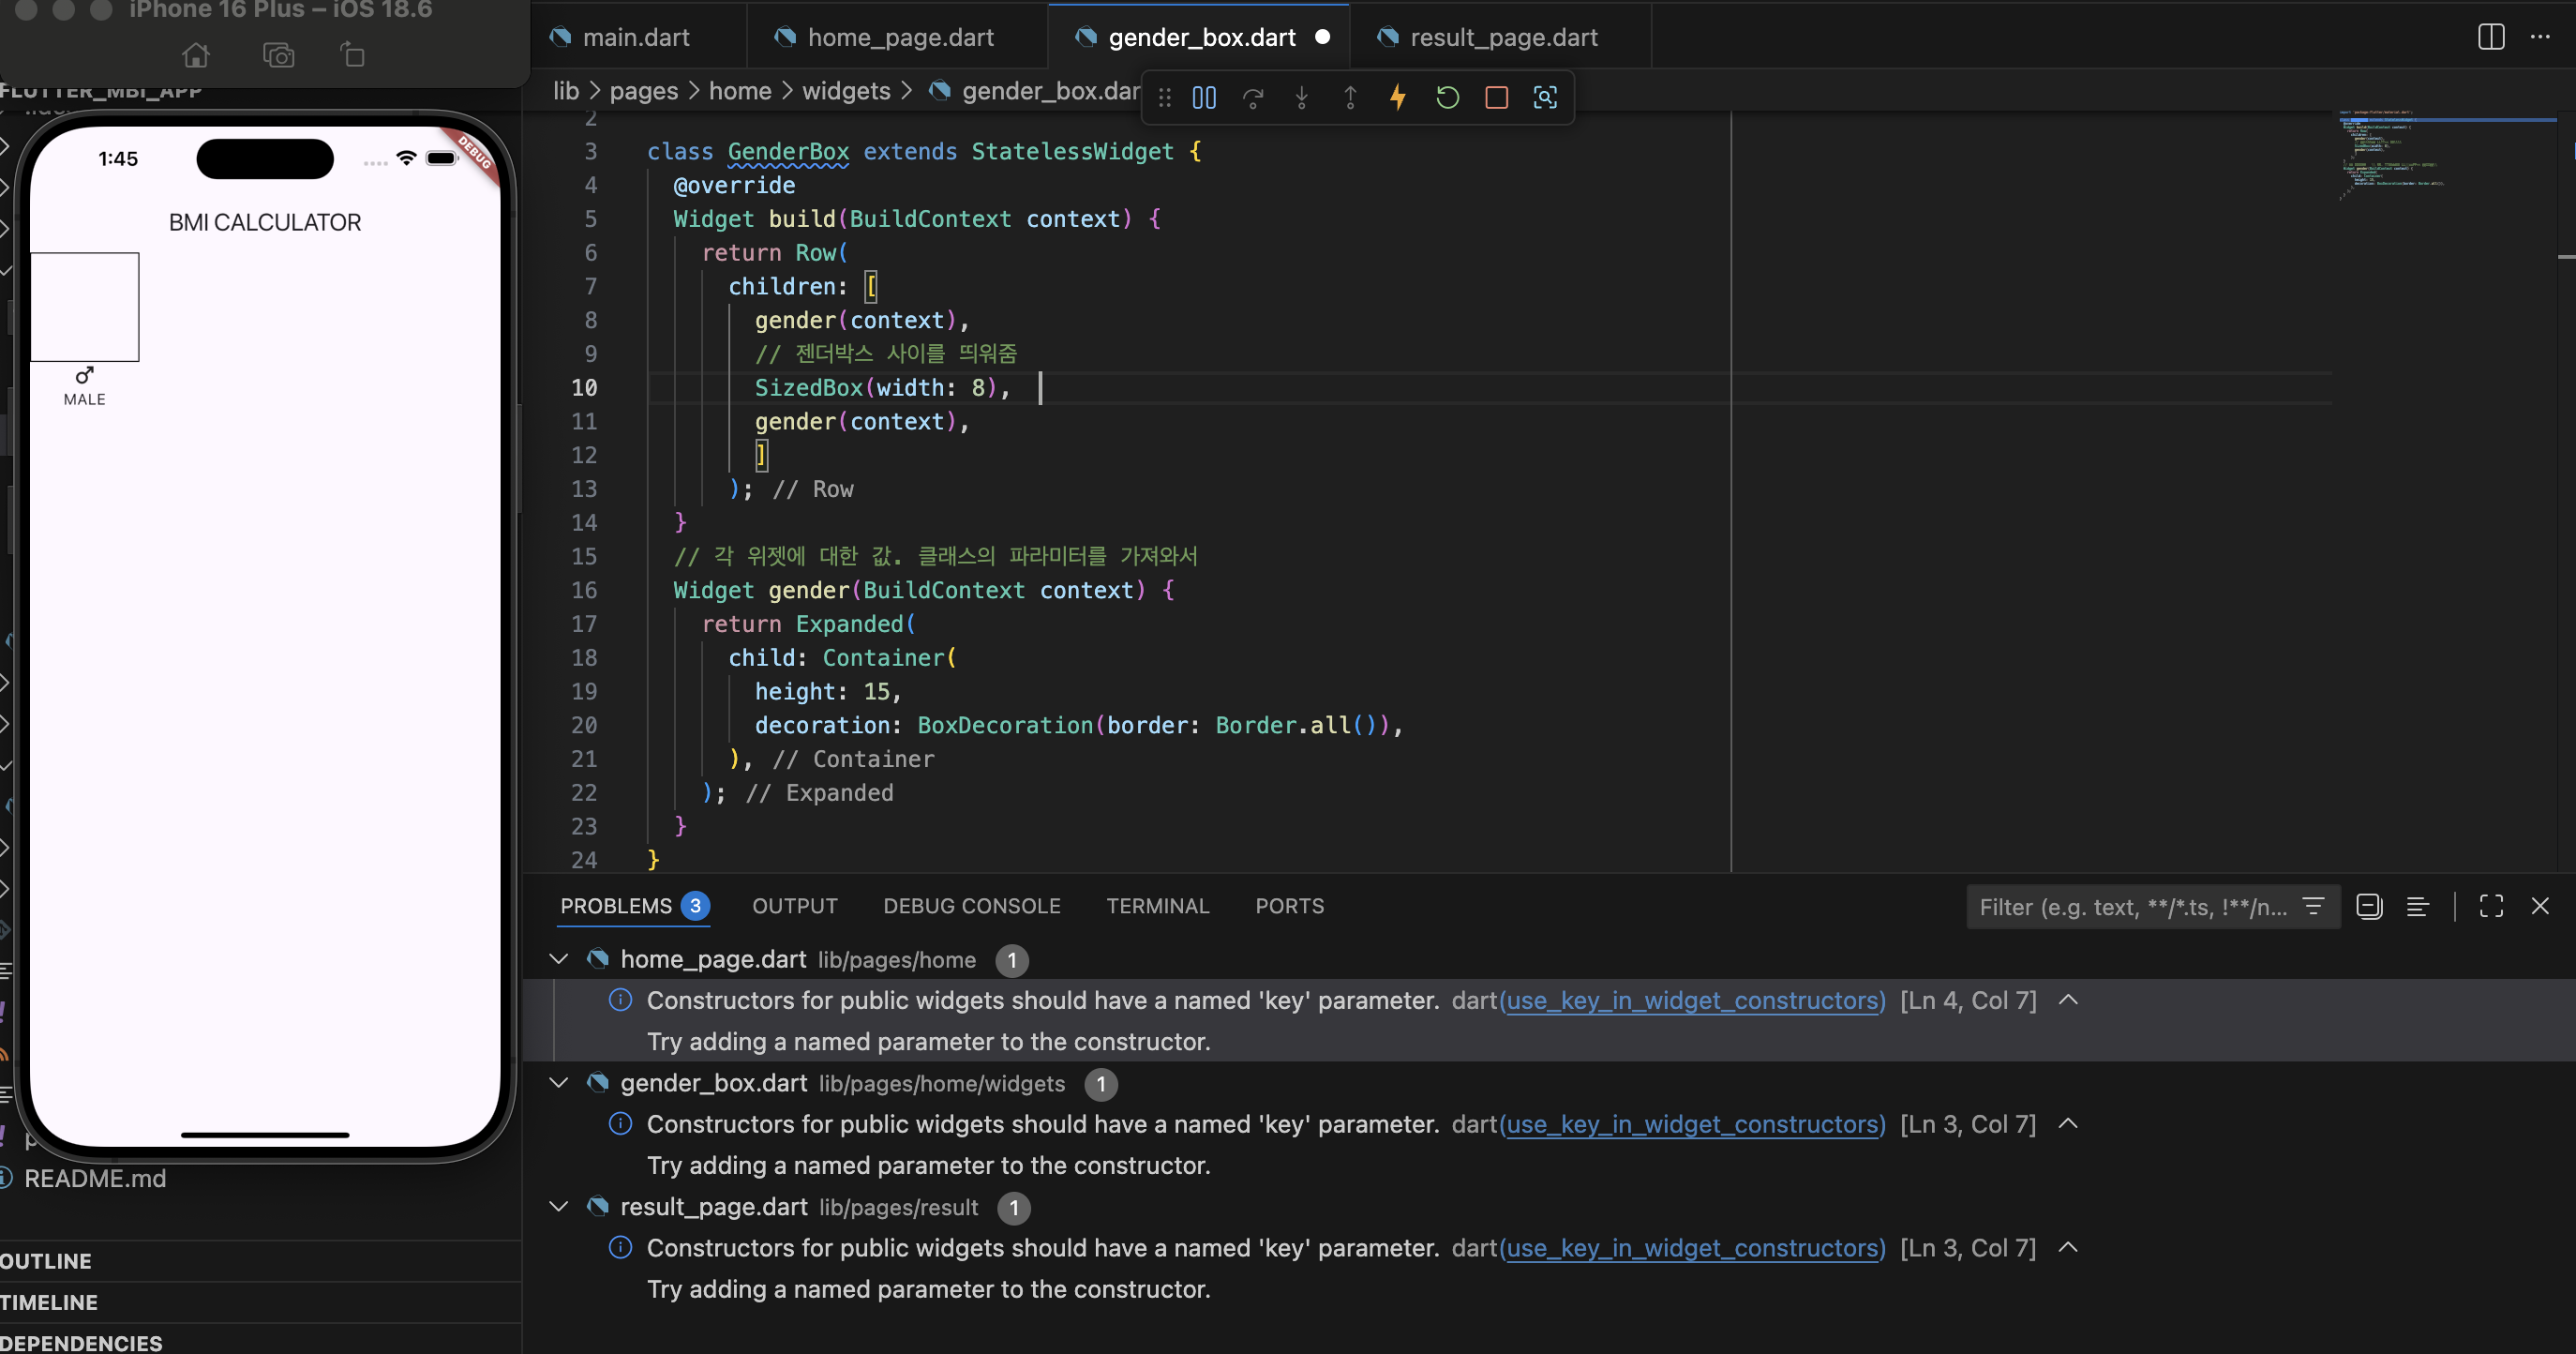The width and height of the screenshot is (2576, 1354).
Task: Take a simulator screenshot with the camera icon
Action: (278, 55)
